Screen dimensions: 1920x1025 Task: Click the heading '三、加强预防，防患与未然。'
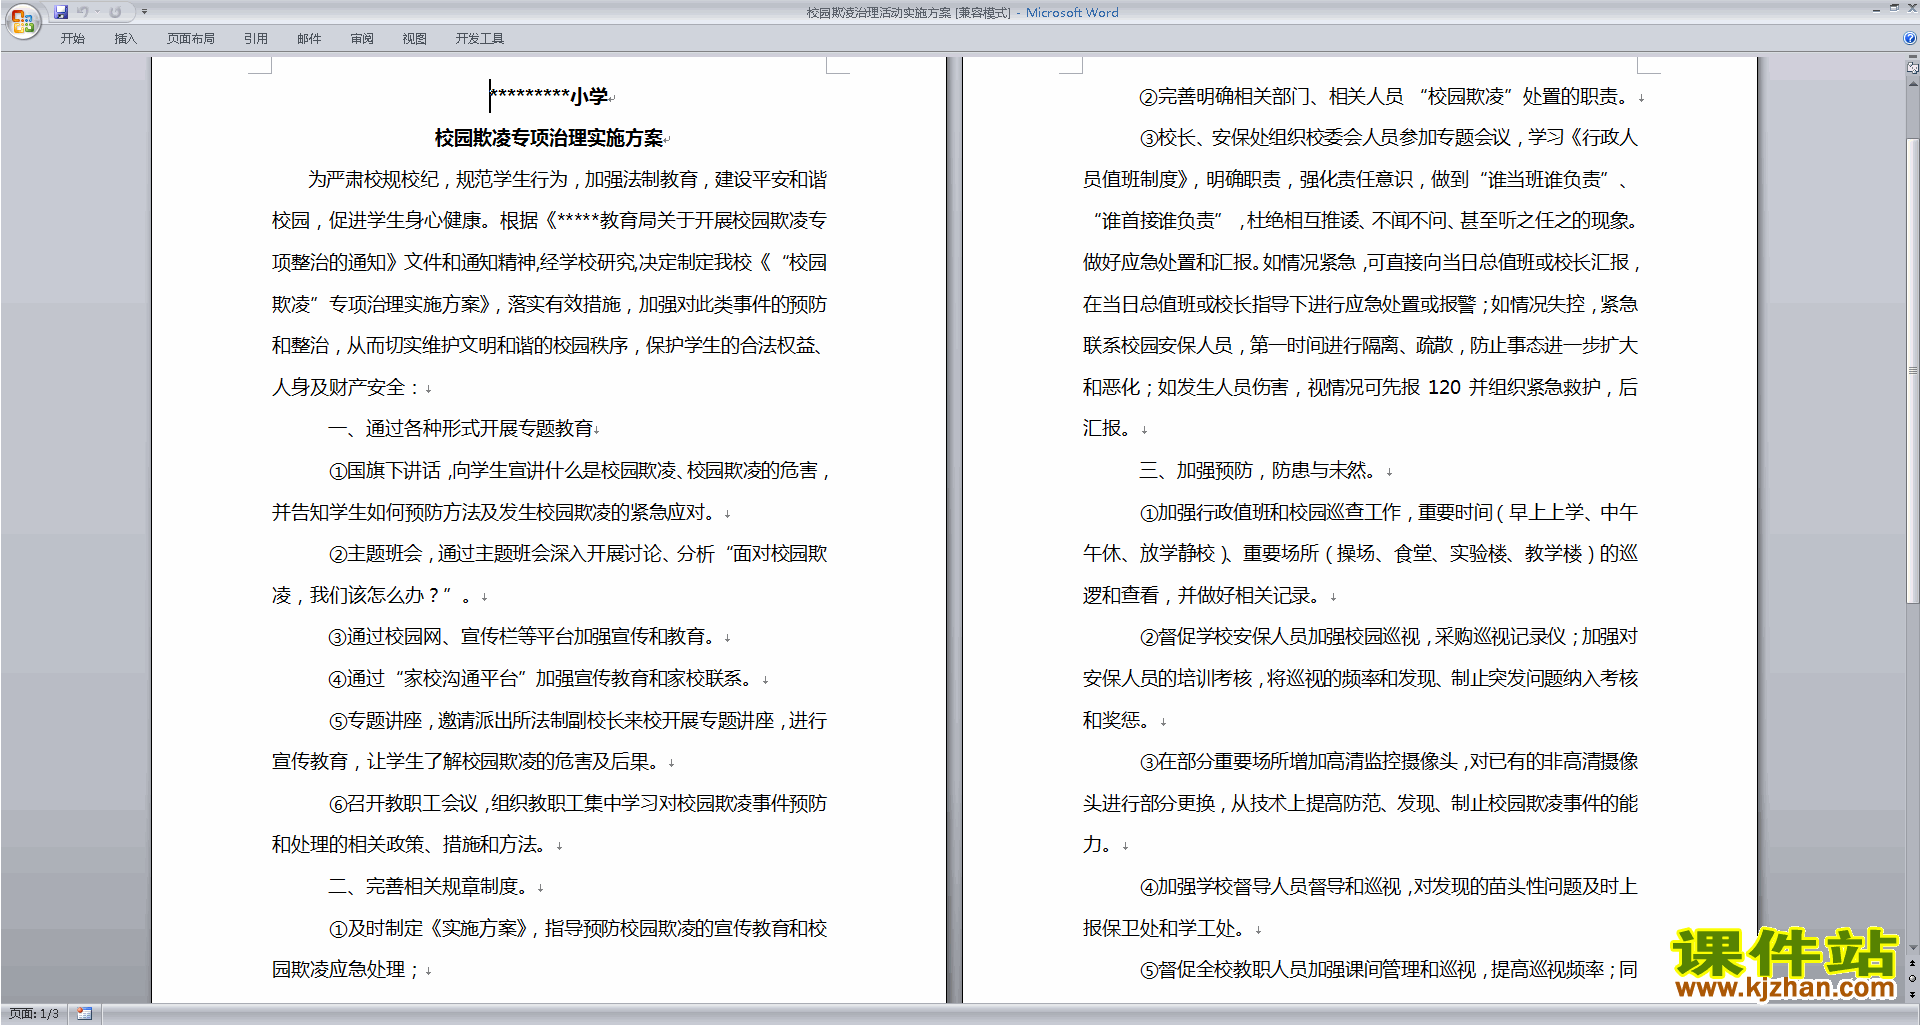pos(1258,471)
